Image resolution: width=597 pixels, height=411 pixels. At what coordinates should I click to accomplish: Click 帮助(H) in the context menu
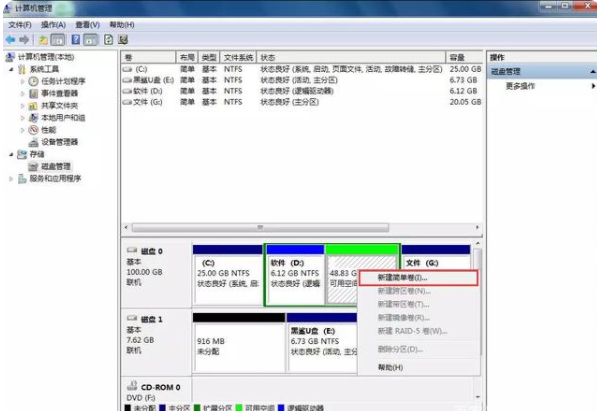pos(391,368)
